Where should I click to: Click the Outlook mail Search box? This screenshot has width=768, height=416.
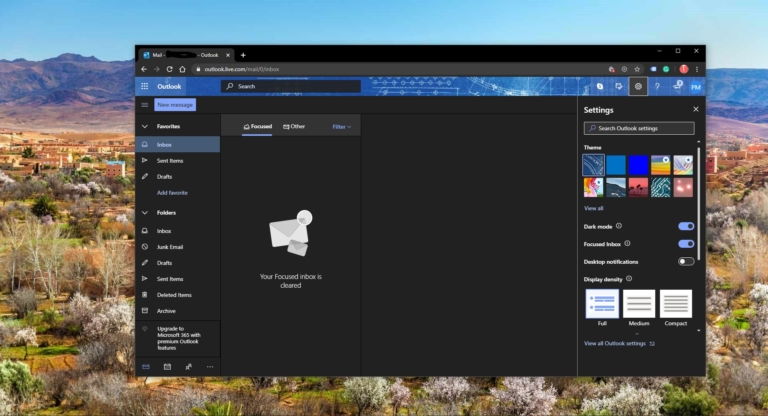291,86
